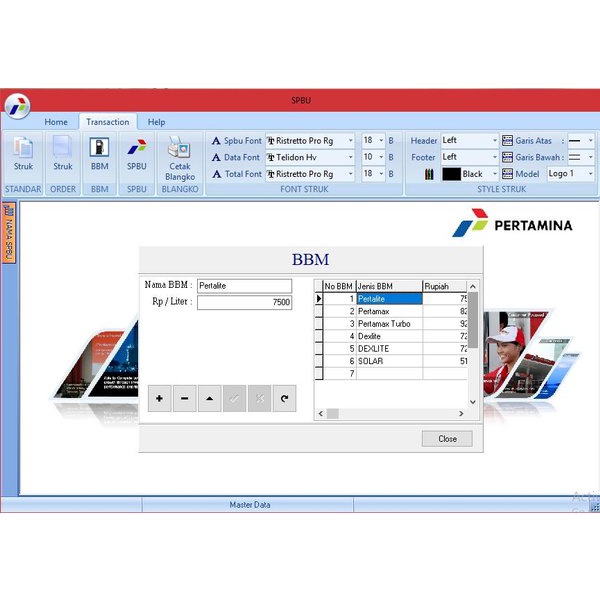Open the Total Font size dropdown
This screenshot has height=600, width=600.
pyautogui.click(x=381, y=174)
